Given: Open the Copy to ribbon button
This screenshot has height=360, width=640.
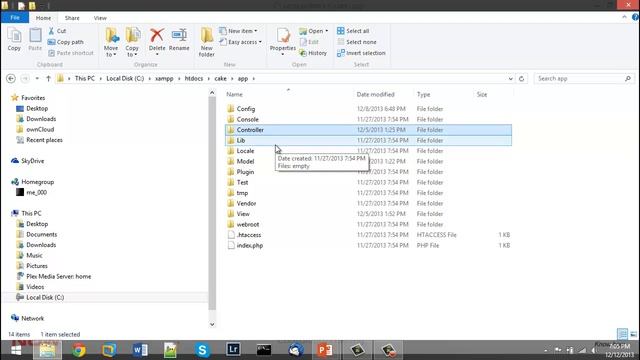Looking at the screenshot, I should 132,42.
